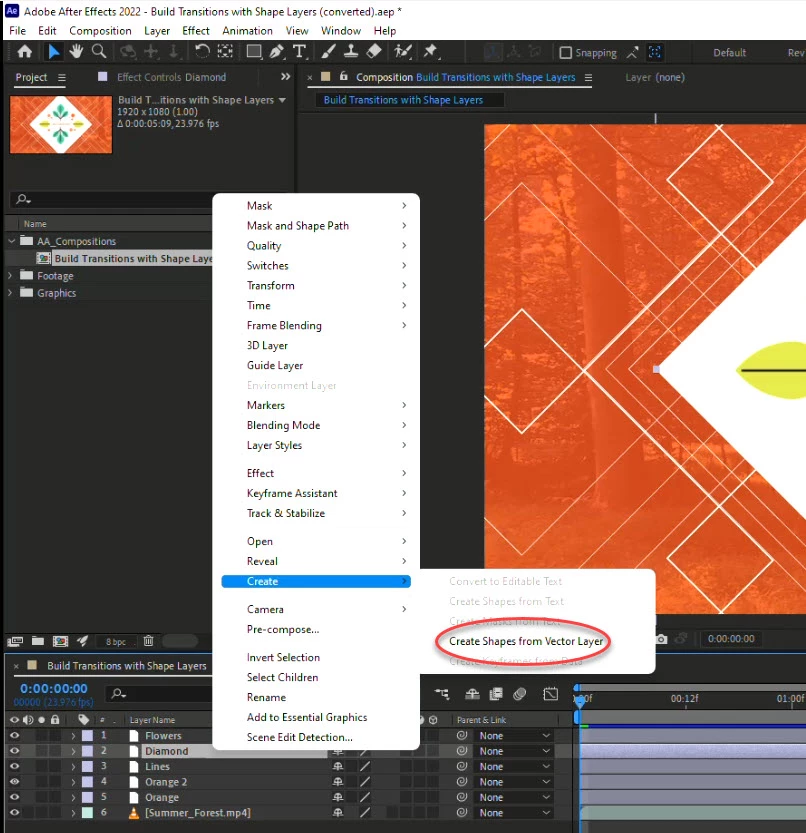806x833 pixels.
Task: Switch to Effect Controls Diamond tab
Action: (x=171, y=78)
